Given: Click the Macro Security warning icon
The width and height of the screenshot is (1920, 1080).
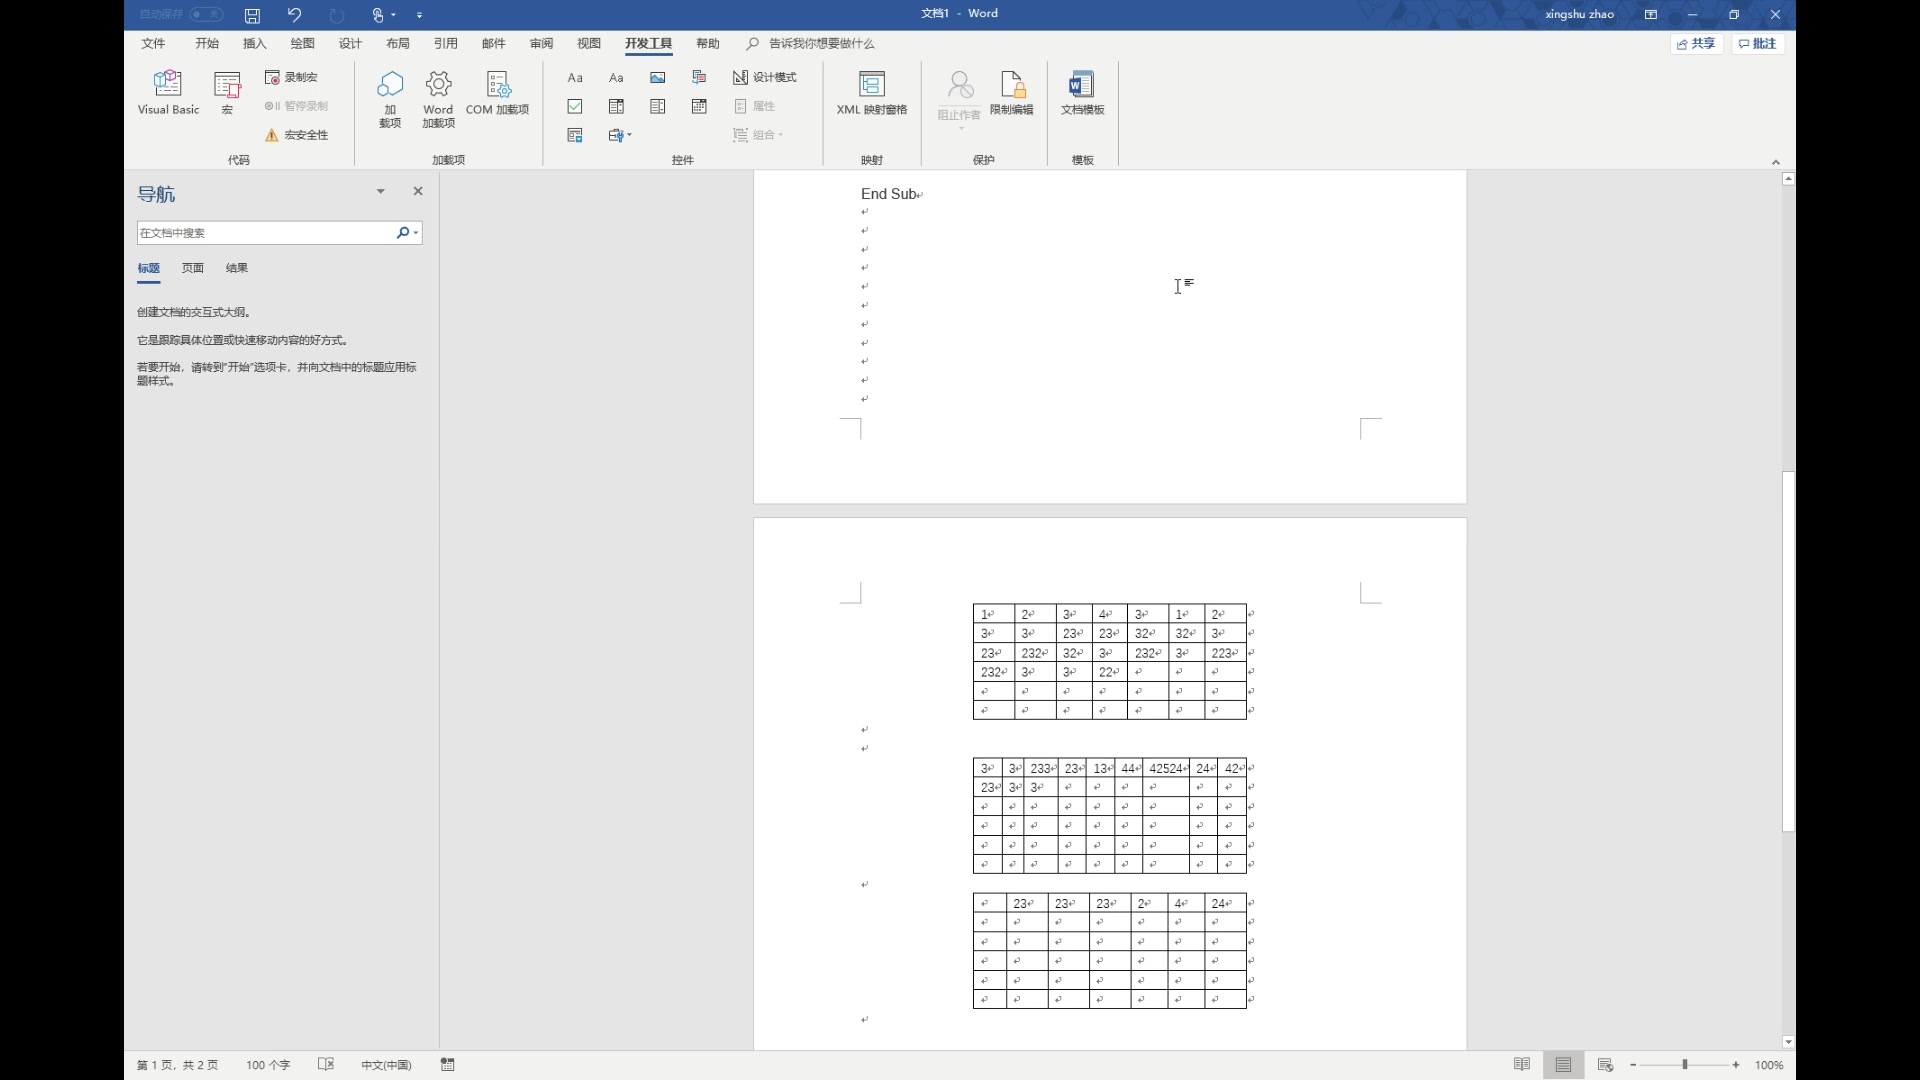Looking at the screenshot, I should (x=271, y=135).
